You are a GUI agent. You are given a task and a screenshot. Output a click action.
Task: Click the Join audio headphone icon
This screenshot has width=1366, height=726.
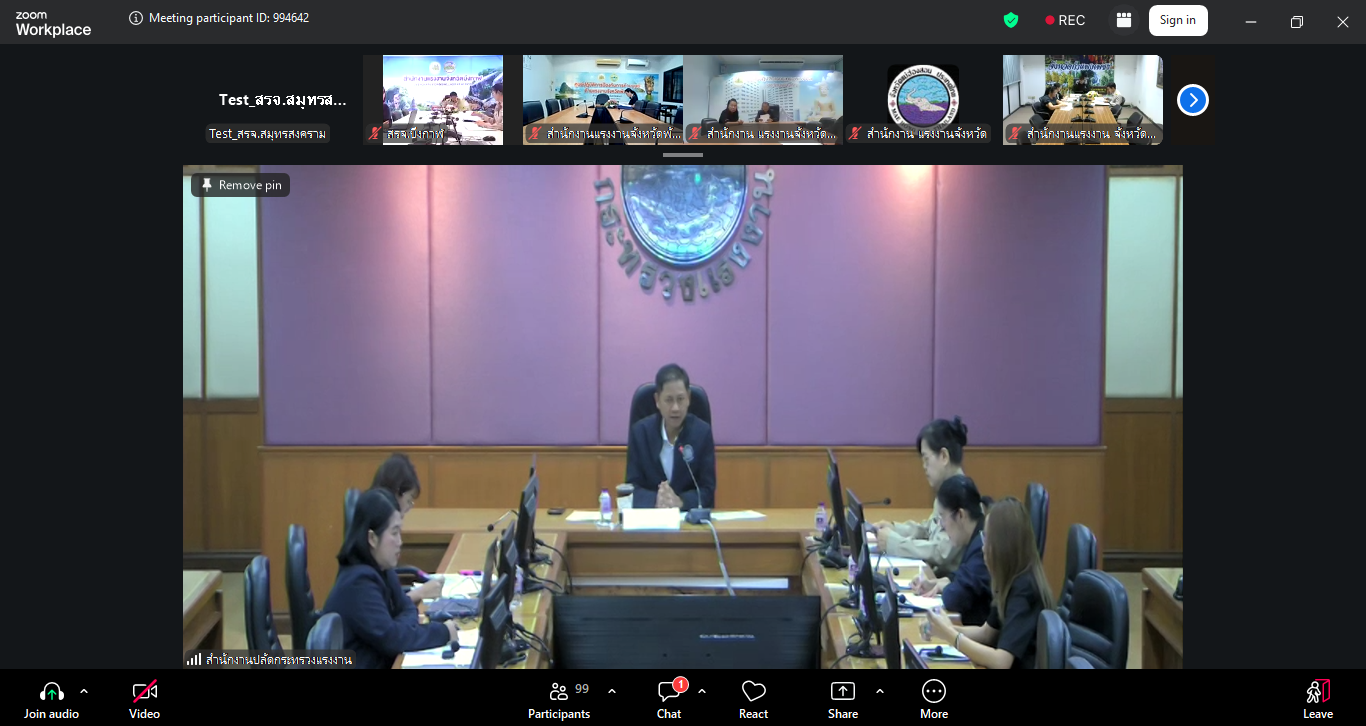point(51,692)
